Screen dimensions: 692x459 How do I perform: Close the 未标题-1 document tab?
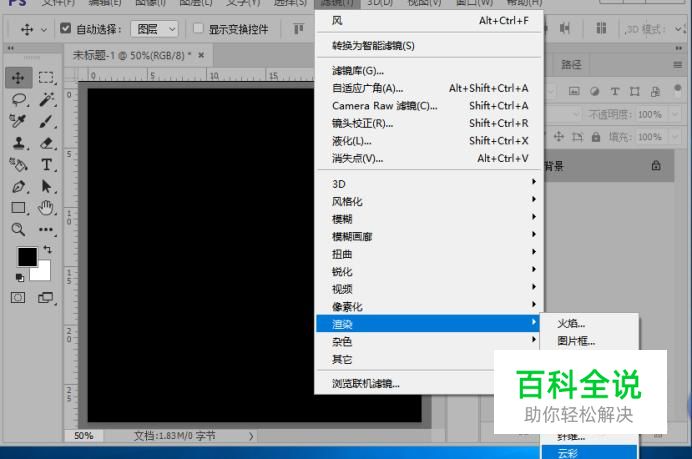[x=201, y=55]
